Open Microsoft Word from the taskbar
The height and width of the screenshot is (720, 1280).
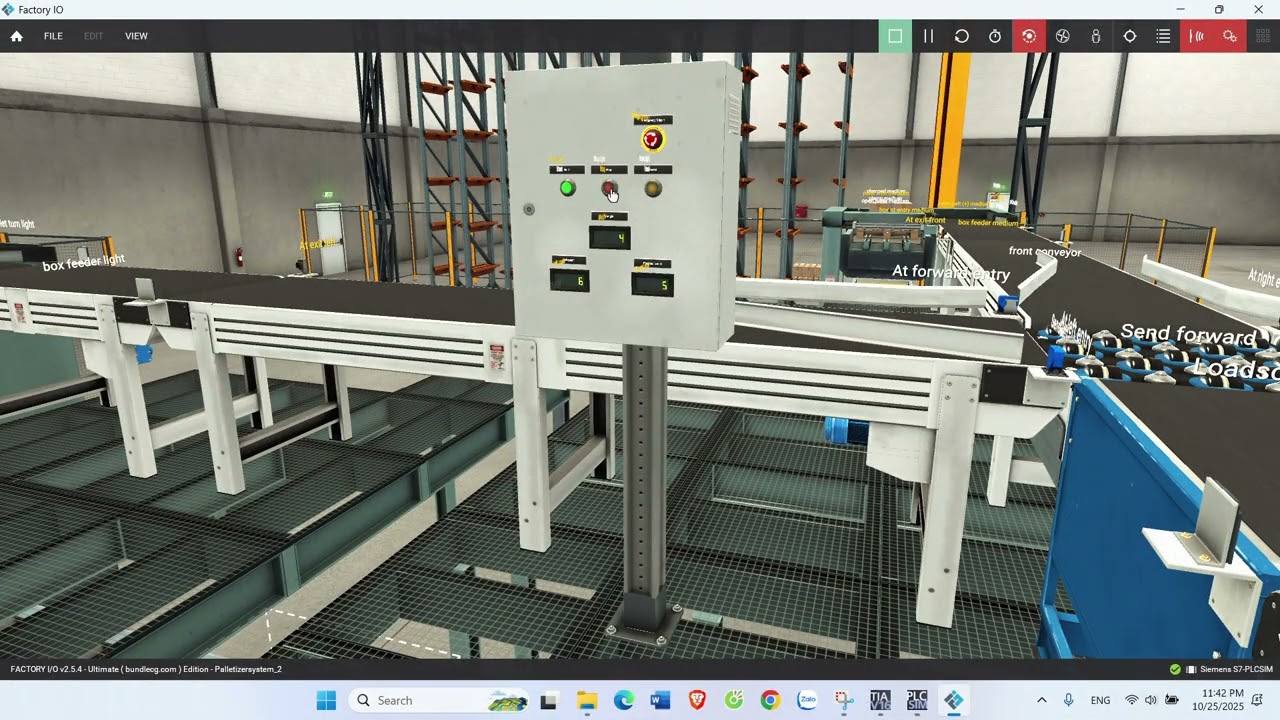660,701
